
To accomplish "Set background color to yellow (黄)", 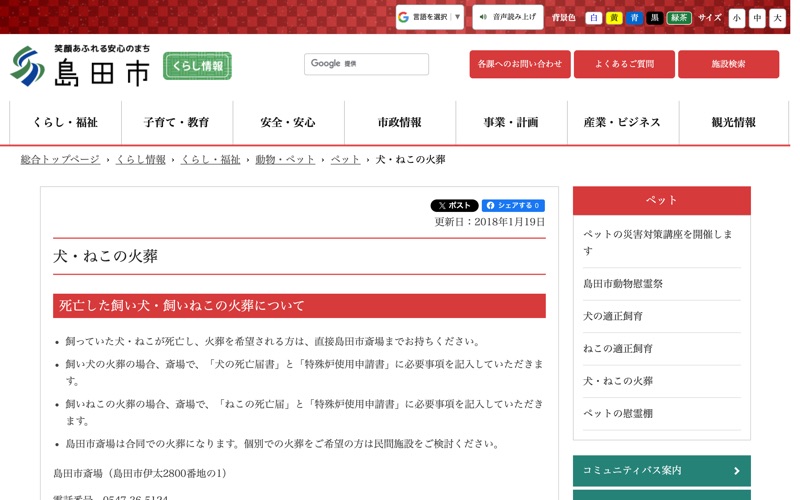I will click(614, 18).
